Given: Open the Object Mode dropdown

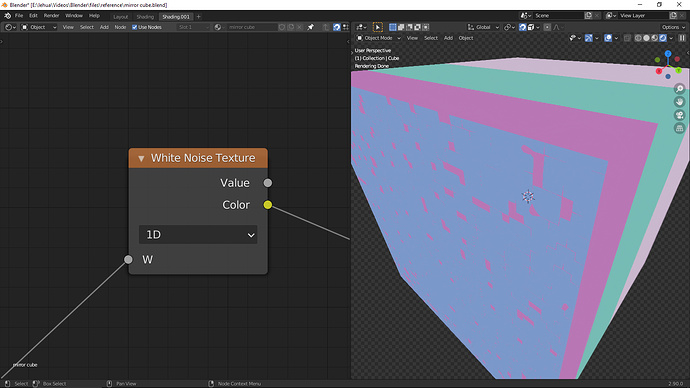Looking at the screenshot, I should tap(378, 38).
